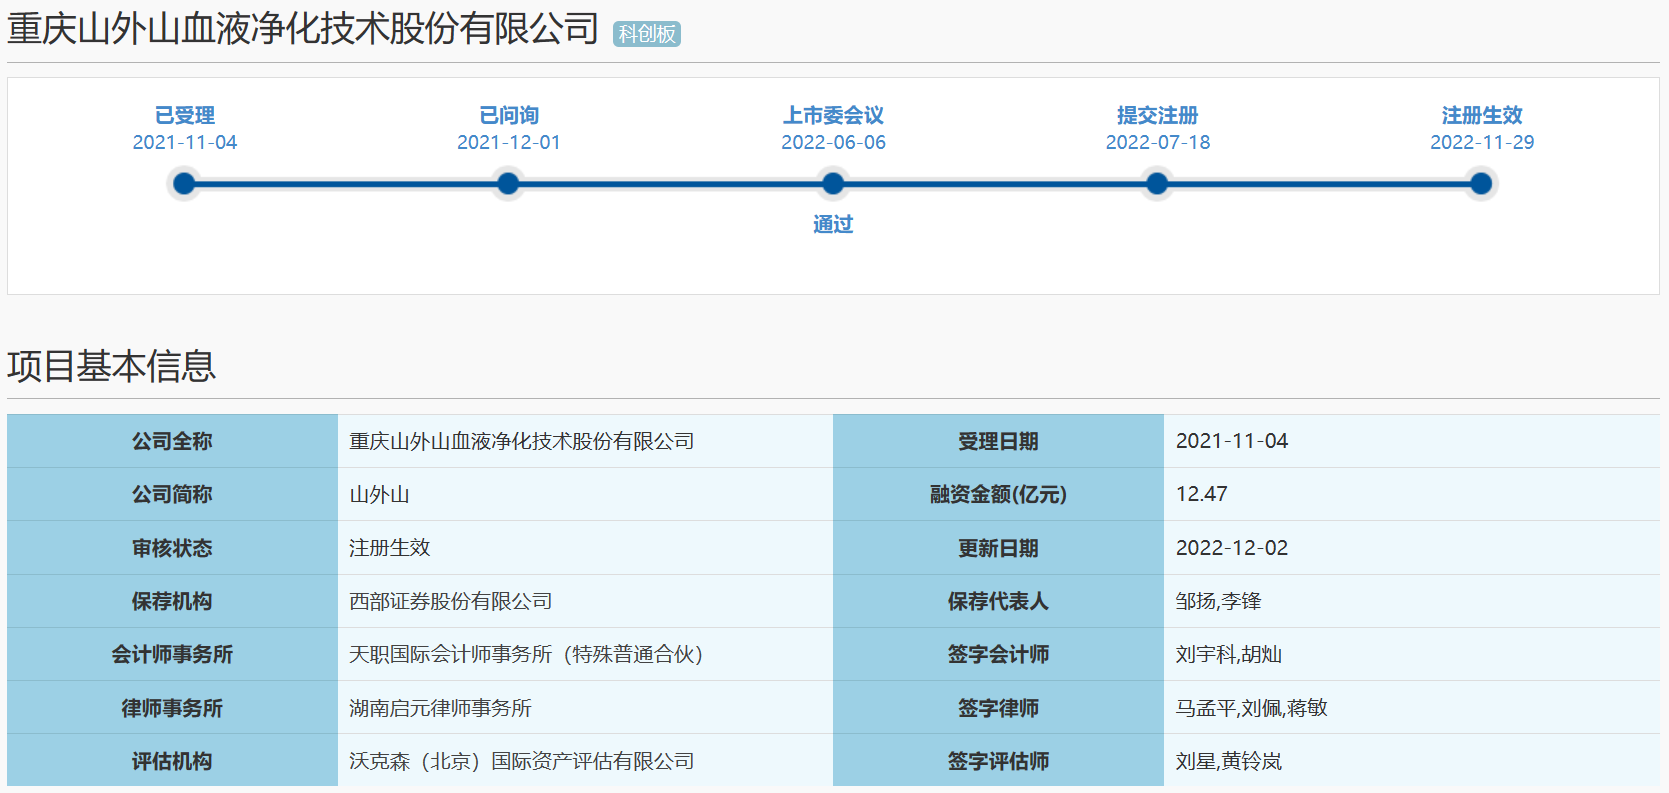Viewport: 1669px width, 793px height.
Task: Click the 科创板 badge beside company title
Action: pyautogui.click(x=646, y=33)
